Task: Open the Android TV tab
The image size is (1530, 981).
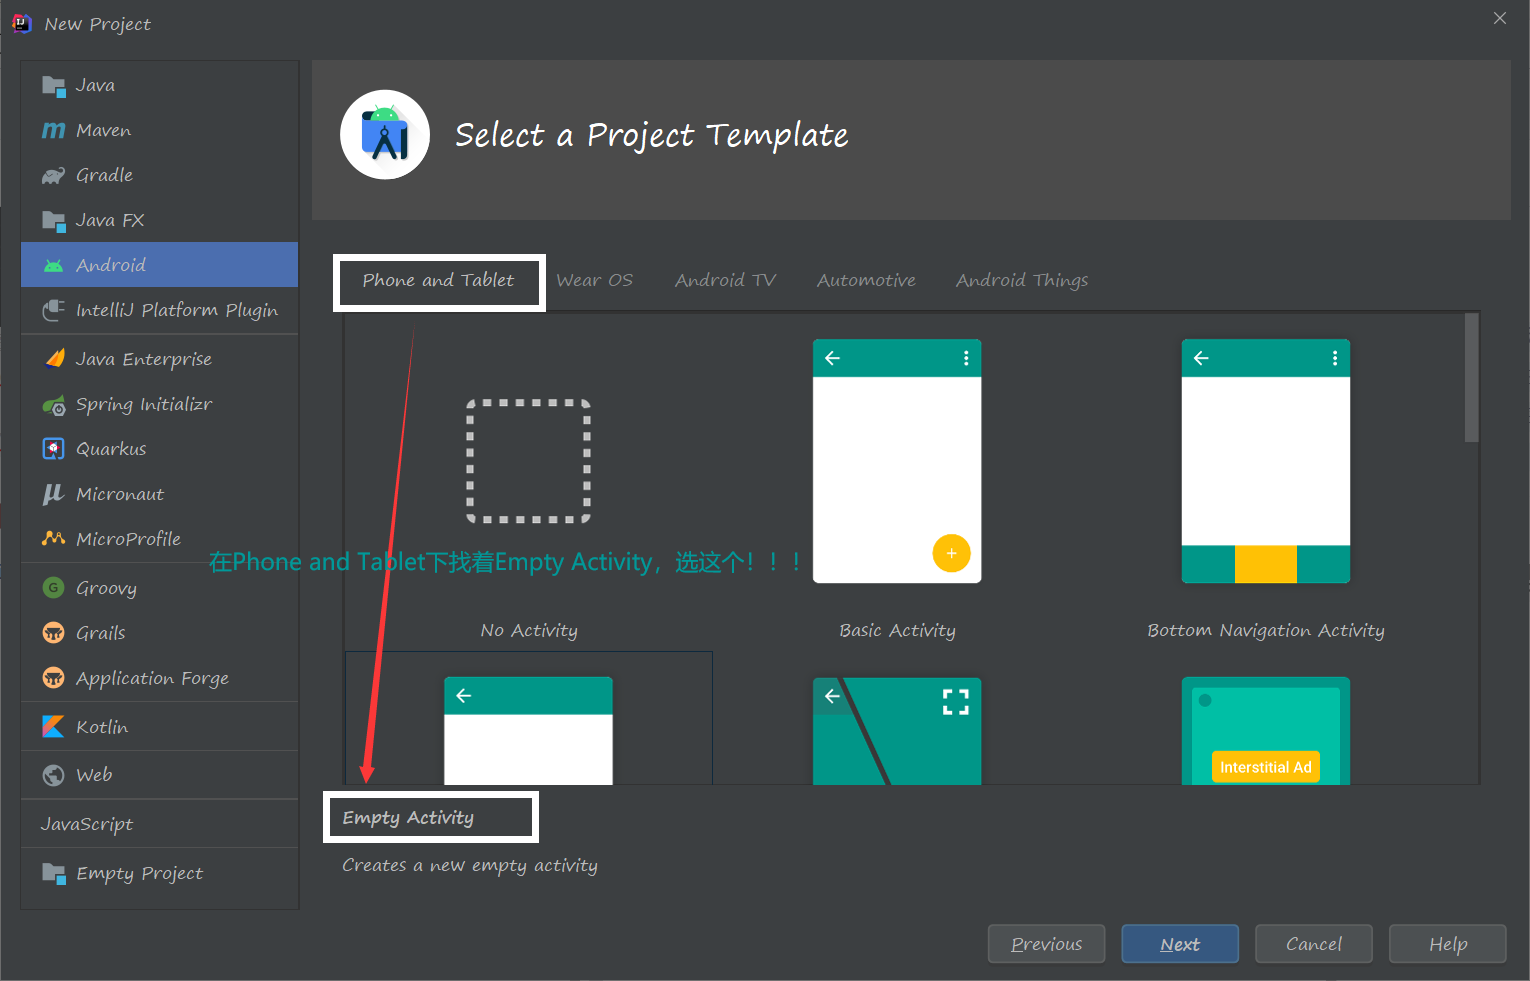Action: point(725,281)
